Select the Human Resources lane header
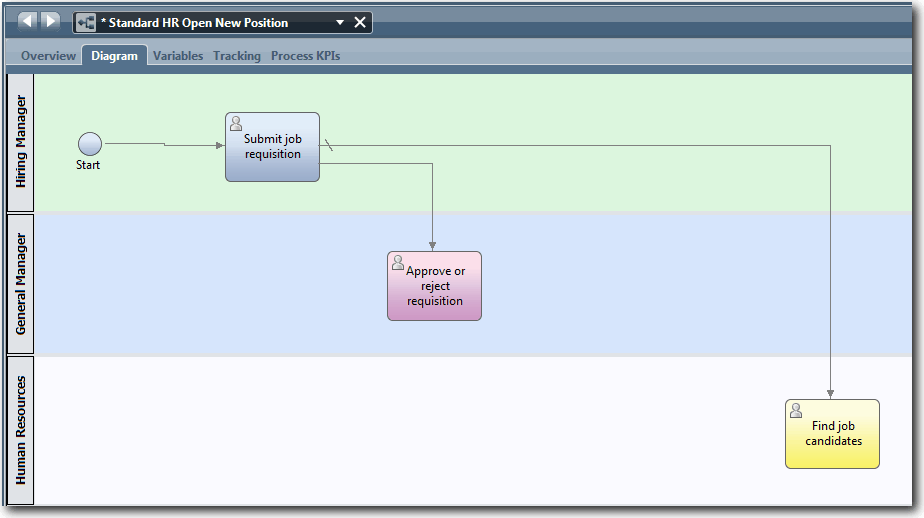This screenshot has height=518, width=924. (x=21, y=430)
